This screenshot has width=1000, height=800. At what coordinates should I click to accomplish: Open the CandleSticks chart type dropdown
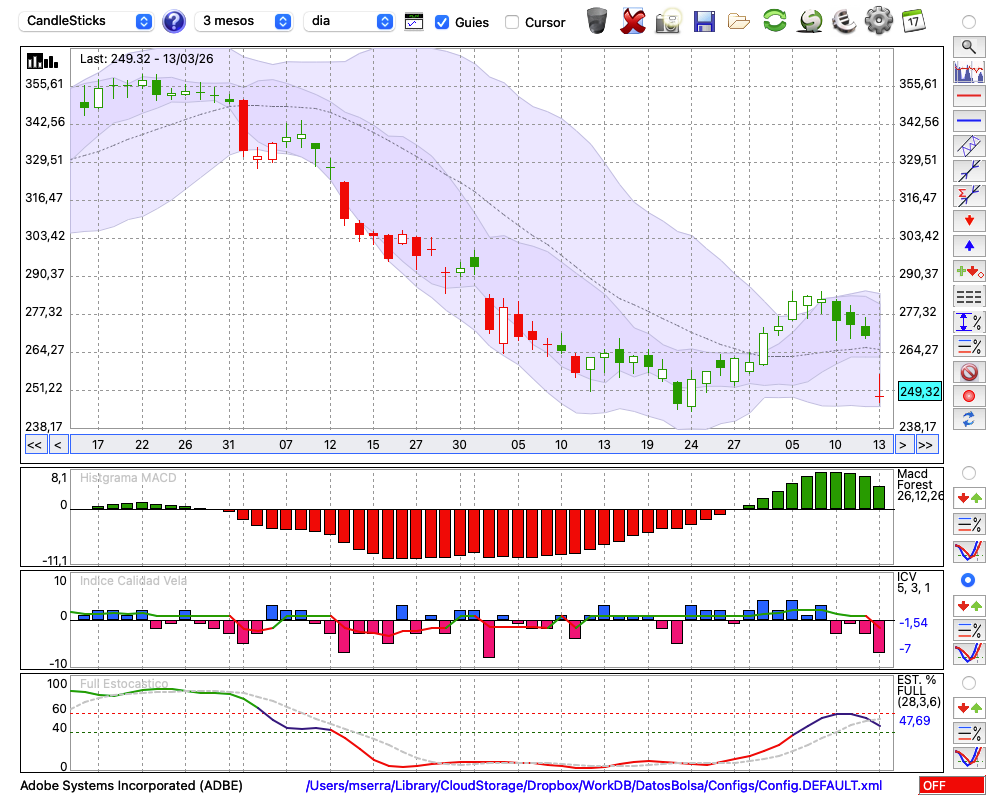[x=86, y=21]
